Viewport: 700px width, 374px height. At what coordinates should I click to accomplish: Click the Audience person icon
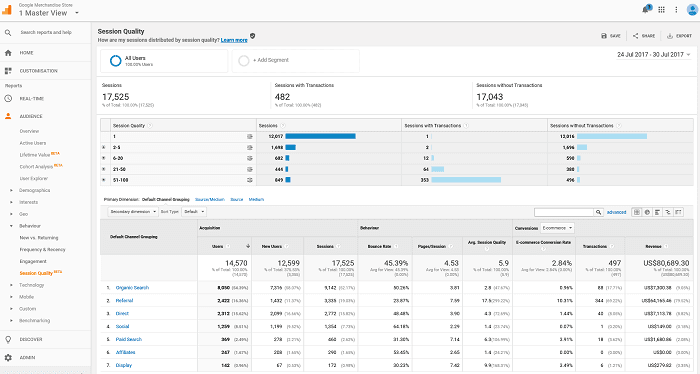tap(8, 116)
